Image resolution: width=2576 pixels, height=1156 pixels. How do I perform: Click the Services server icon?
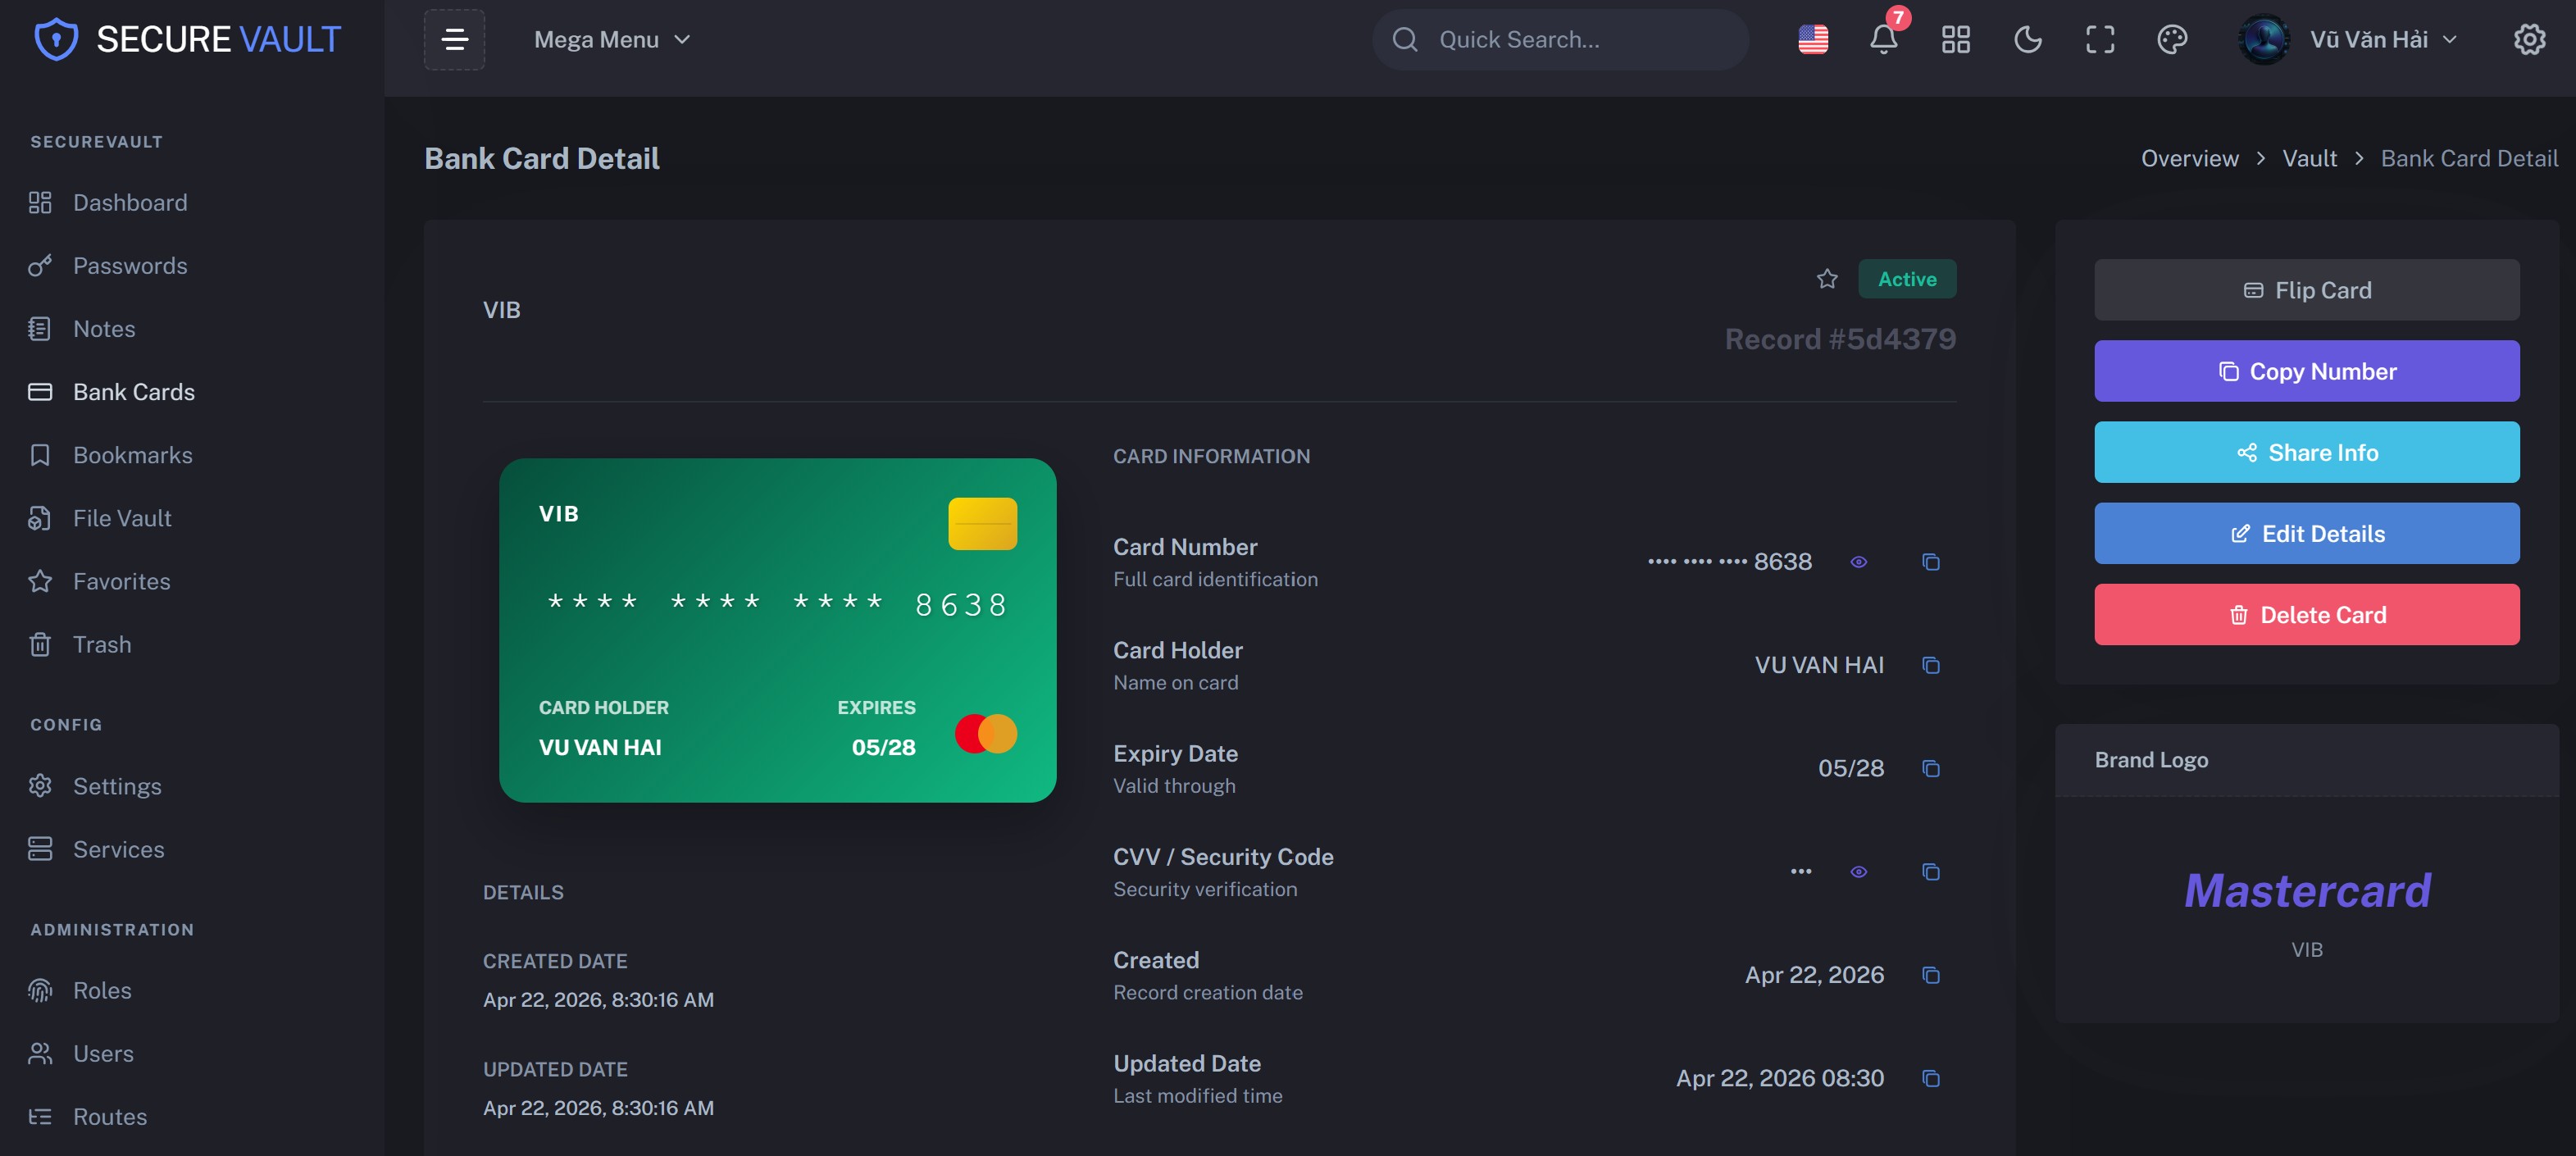click(40, 849)
